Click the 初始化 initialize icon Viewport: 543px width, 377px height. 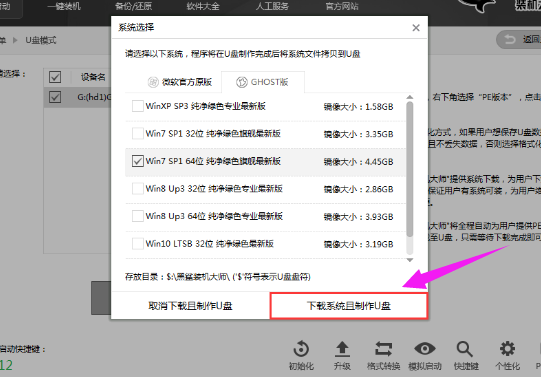coord(301,349)
